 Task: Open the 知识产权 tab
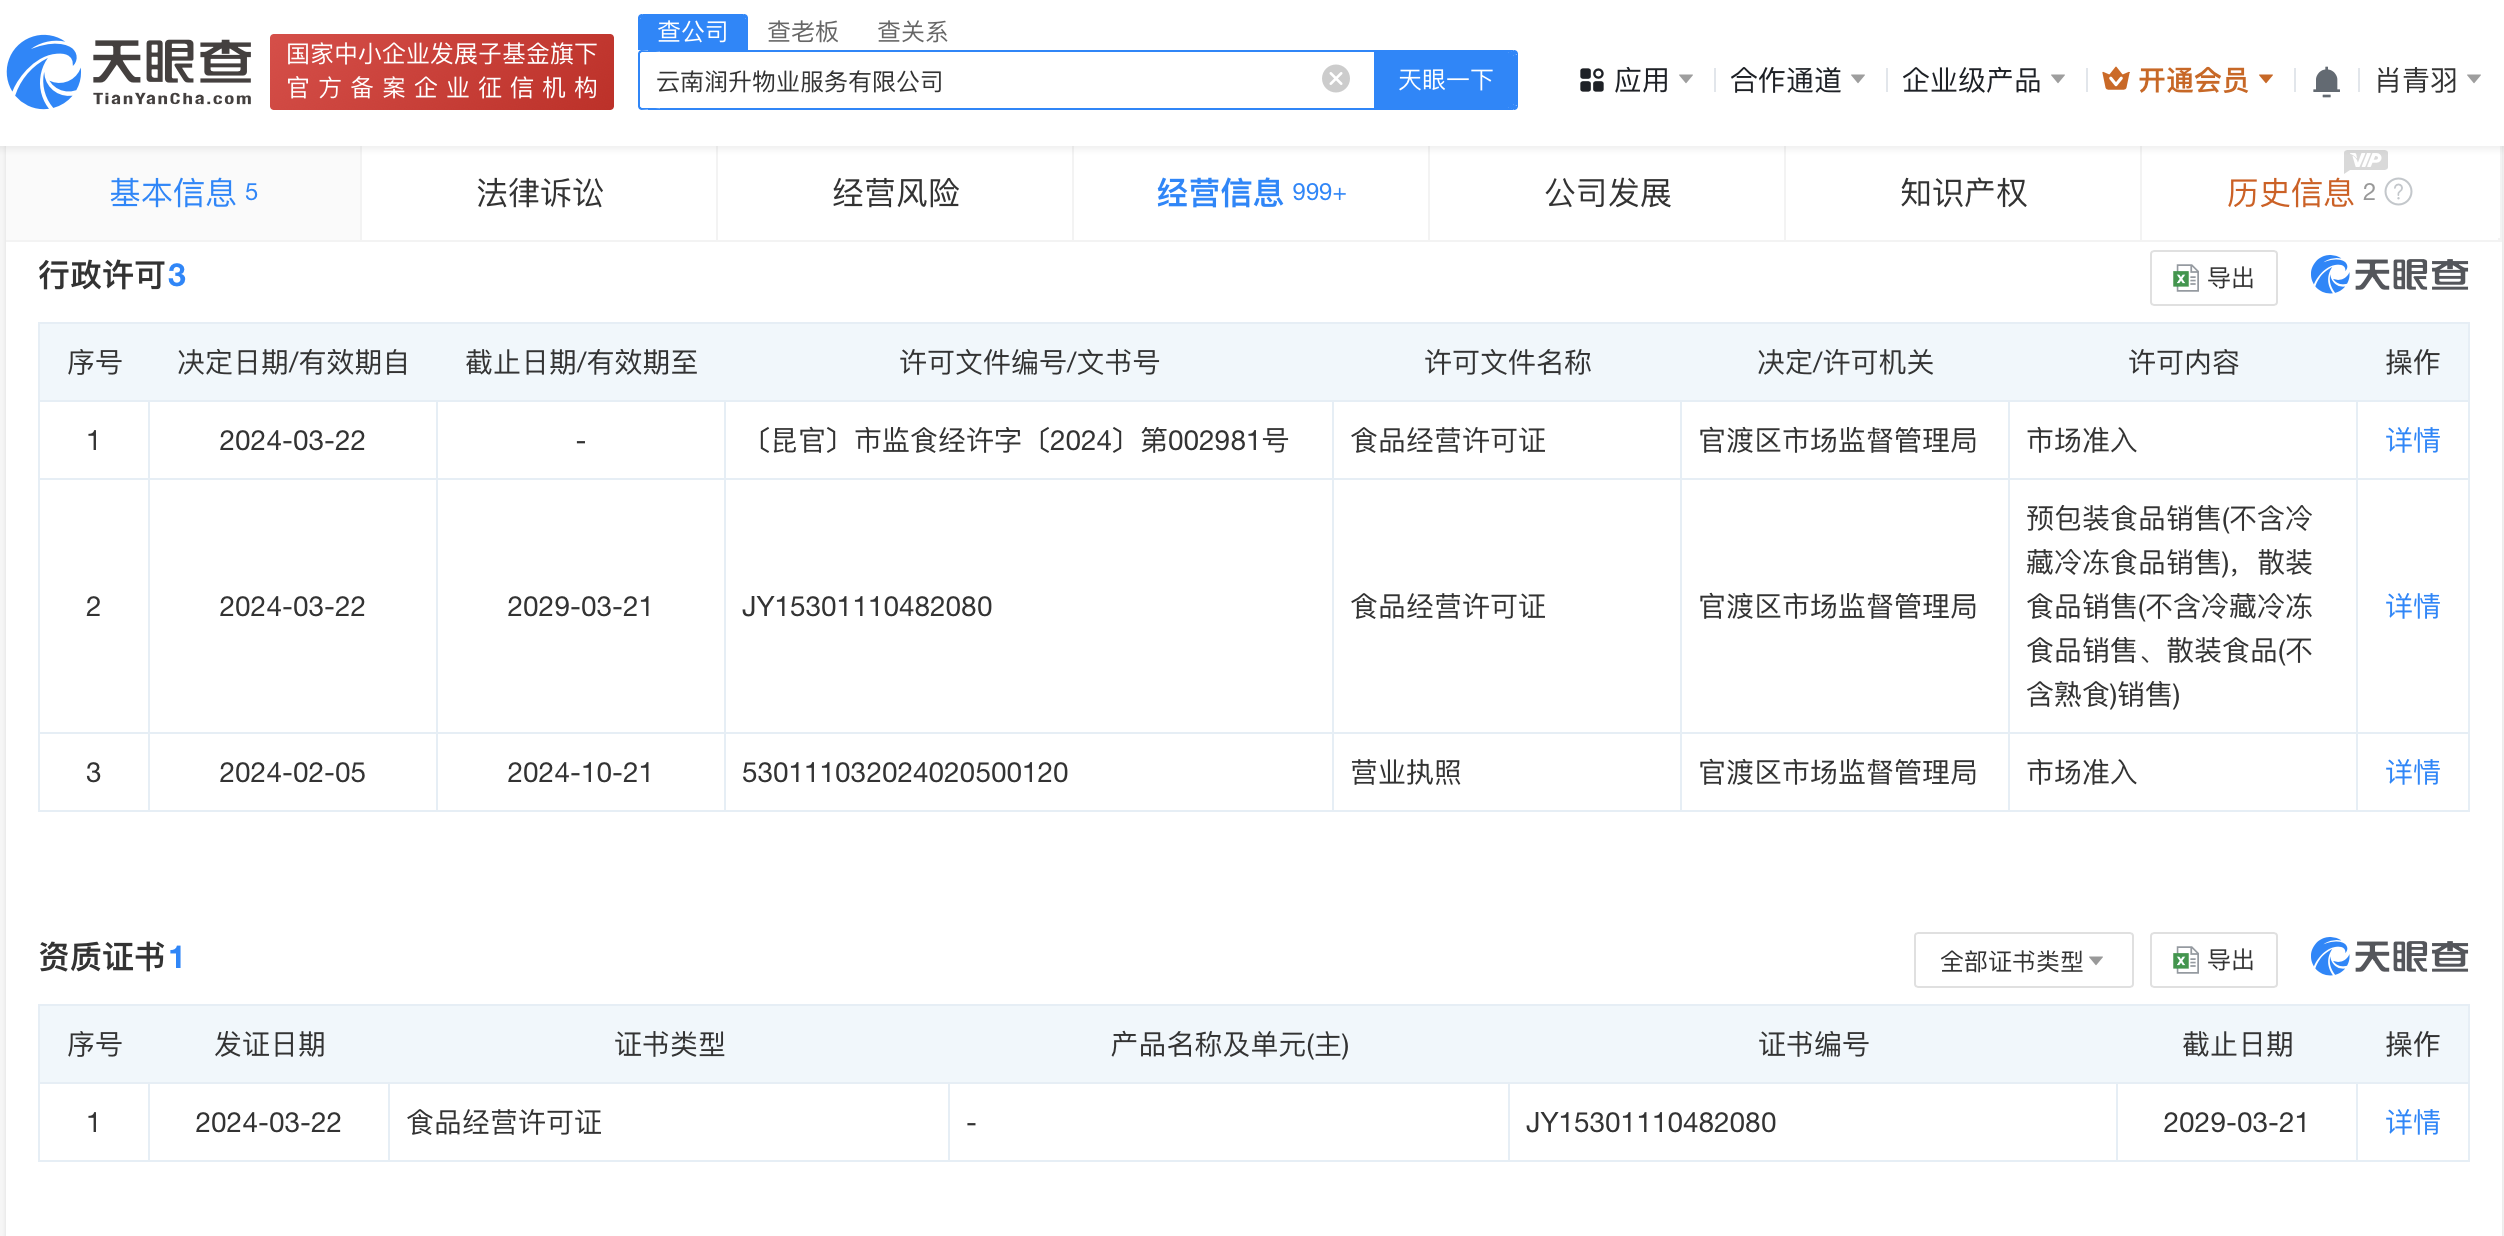(x=1963, y=193)
